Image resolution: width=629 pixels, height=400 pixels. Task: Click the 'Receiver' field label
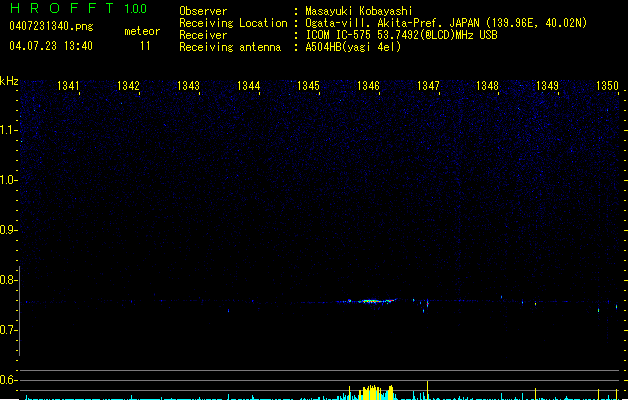[x=203, y=35]
